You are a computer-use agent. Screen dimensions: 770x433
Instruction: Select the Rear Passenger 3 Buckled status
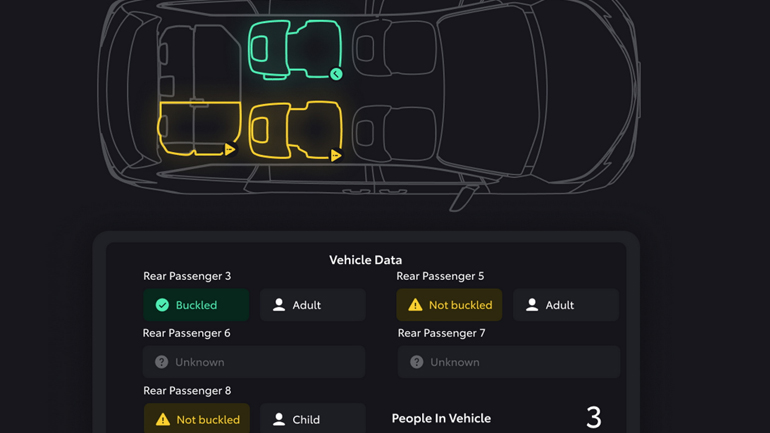tap(196, 305)
